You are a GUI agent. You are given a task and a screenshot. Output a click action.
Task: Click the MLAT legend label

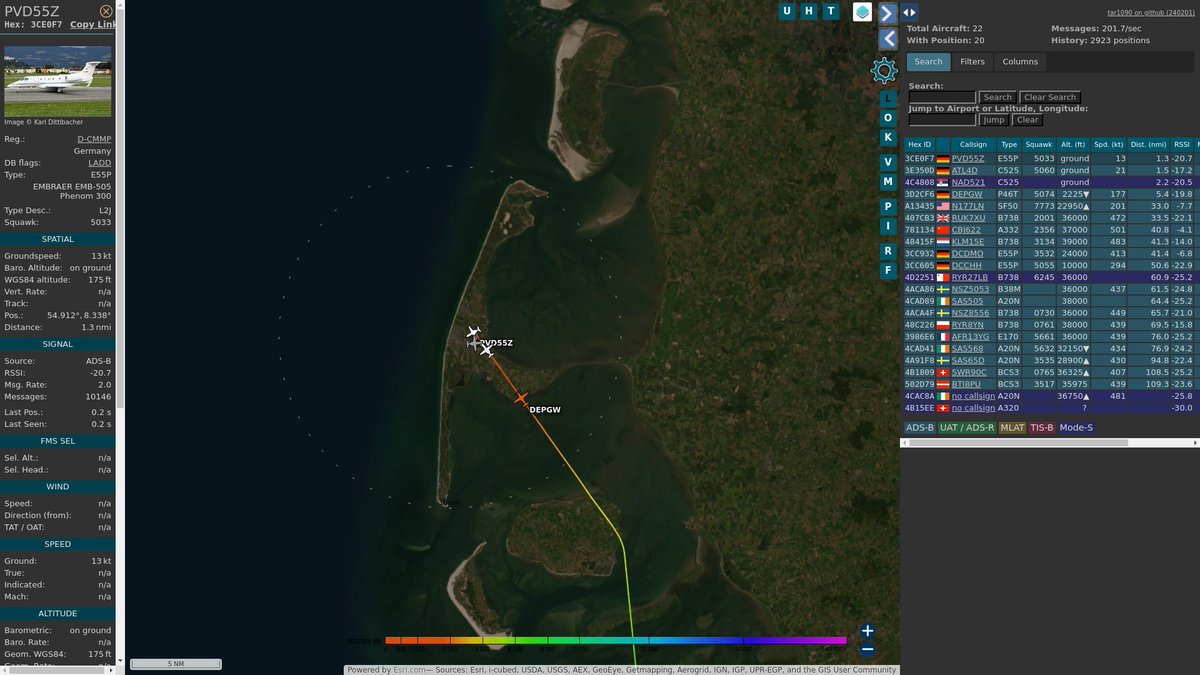[x=1012, y=428]
